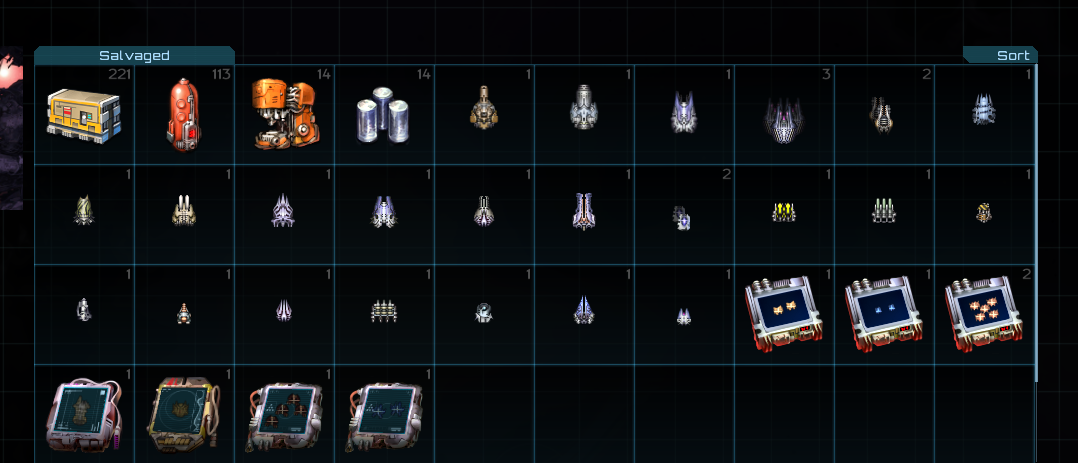Select the blueprint chip with two orange fighters

tap(784, 313)
